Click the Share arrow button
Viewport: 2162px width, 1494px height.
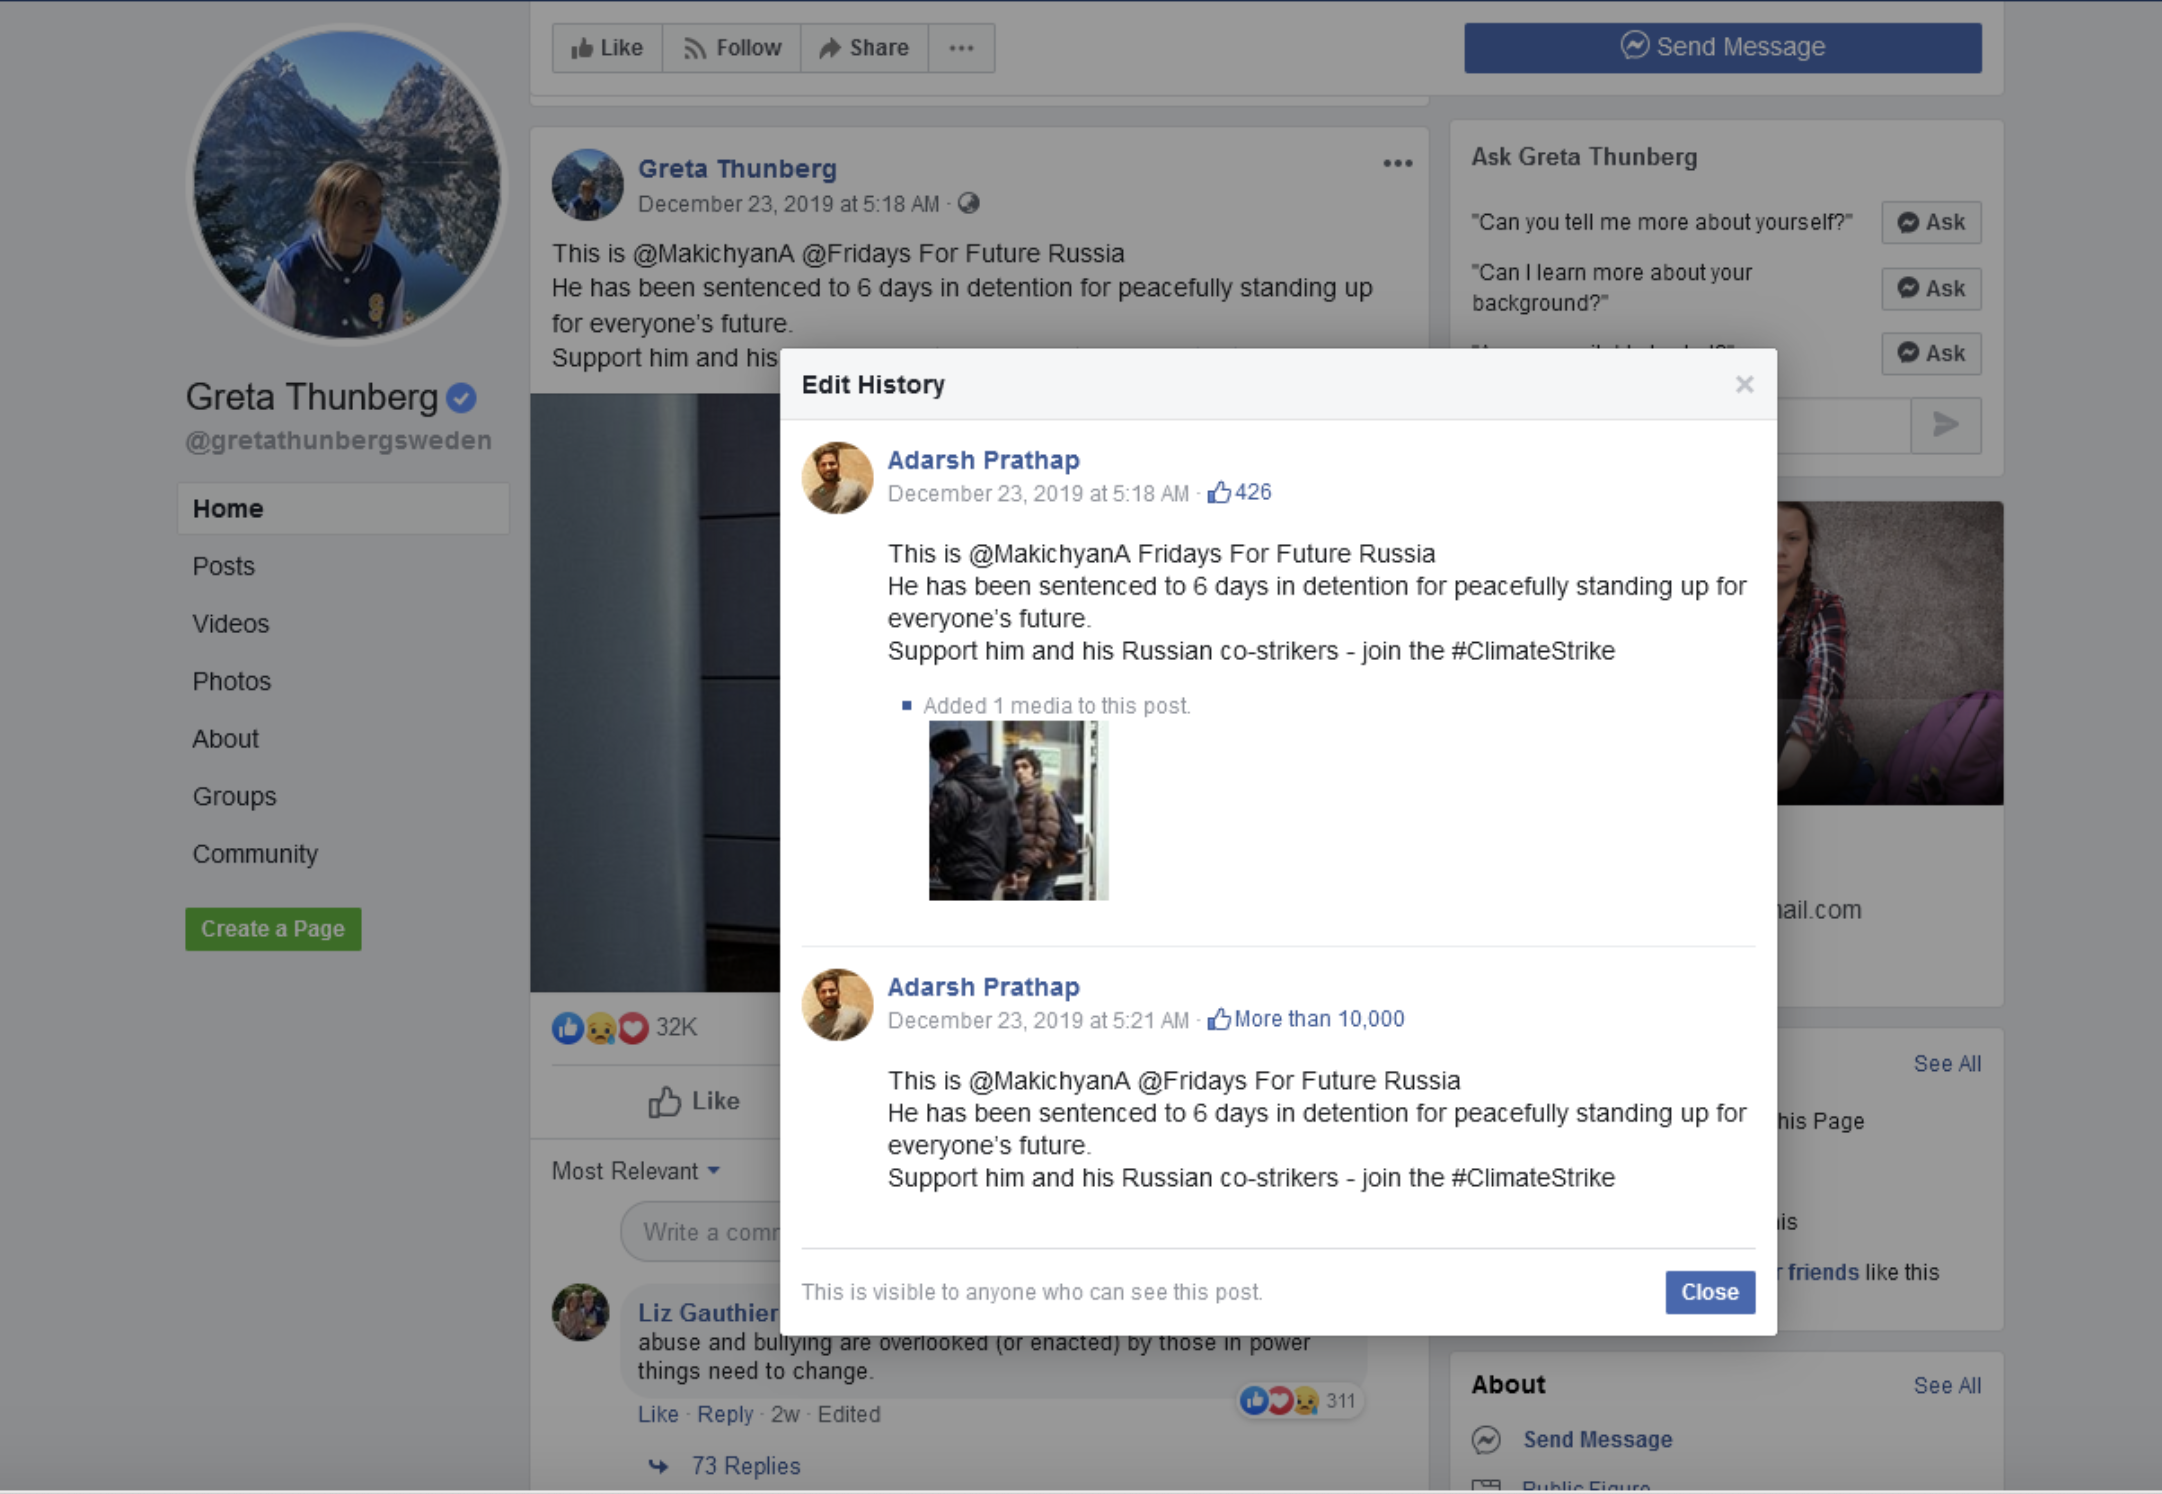click(864, 48)
